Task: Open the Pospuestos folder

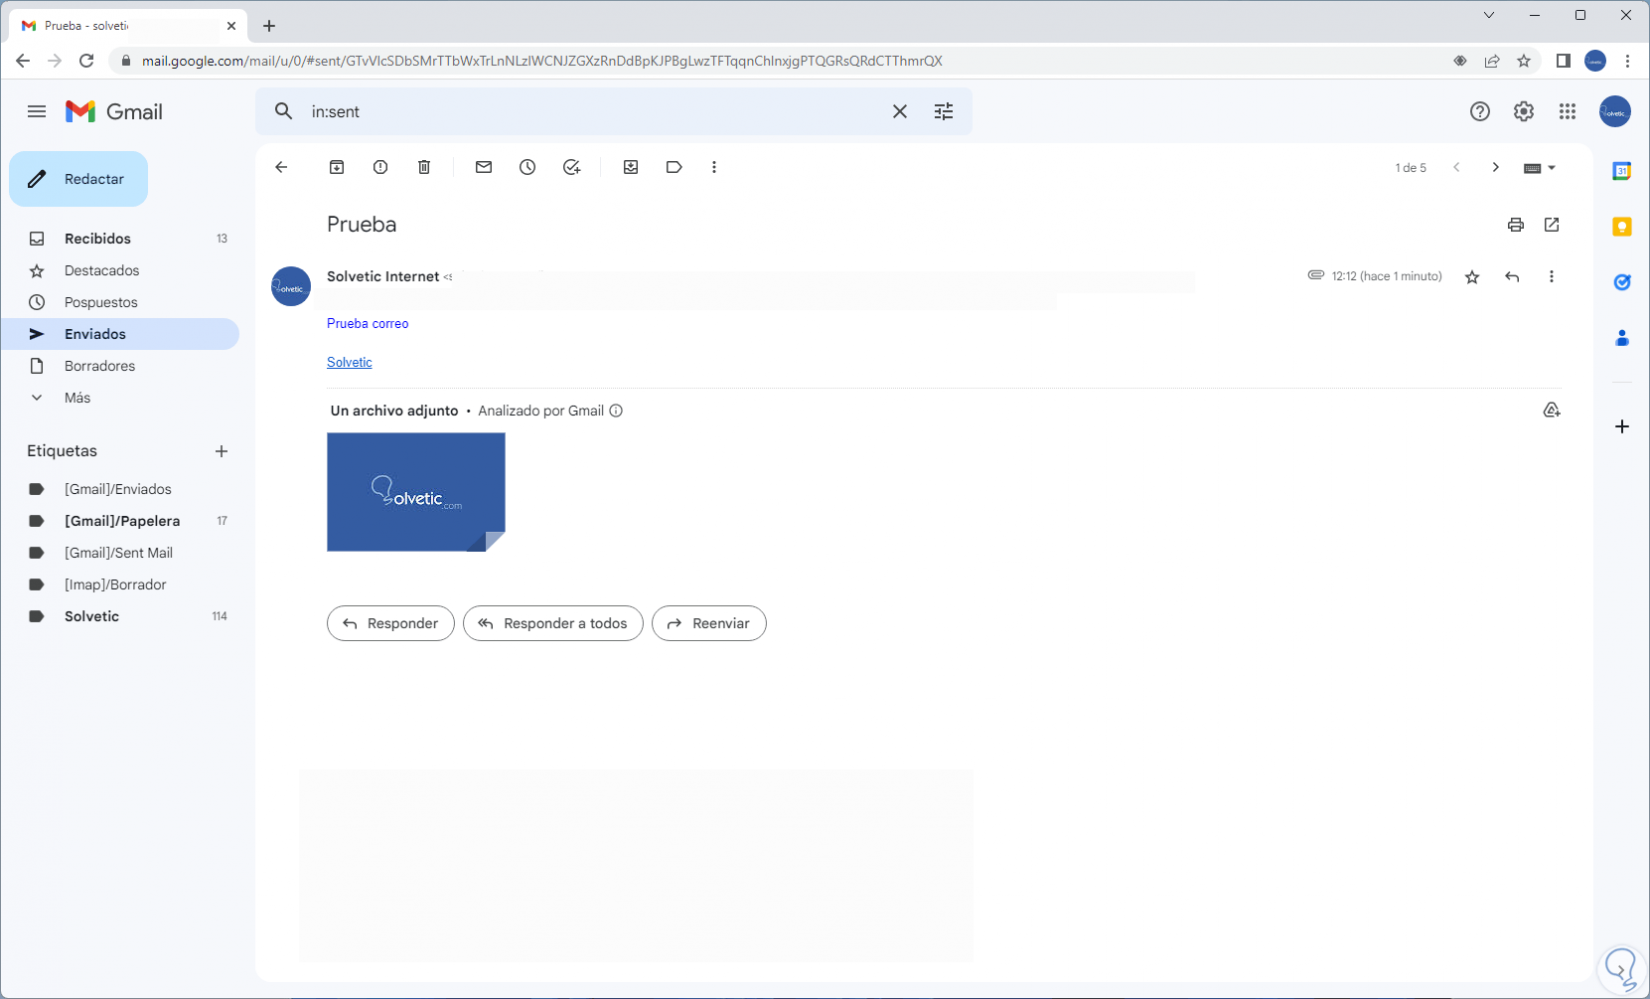Action: click(x=120, y=302)
